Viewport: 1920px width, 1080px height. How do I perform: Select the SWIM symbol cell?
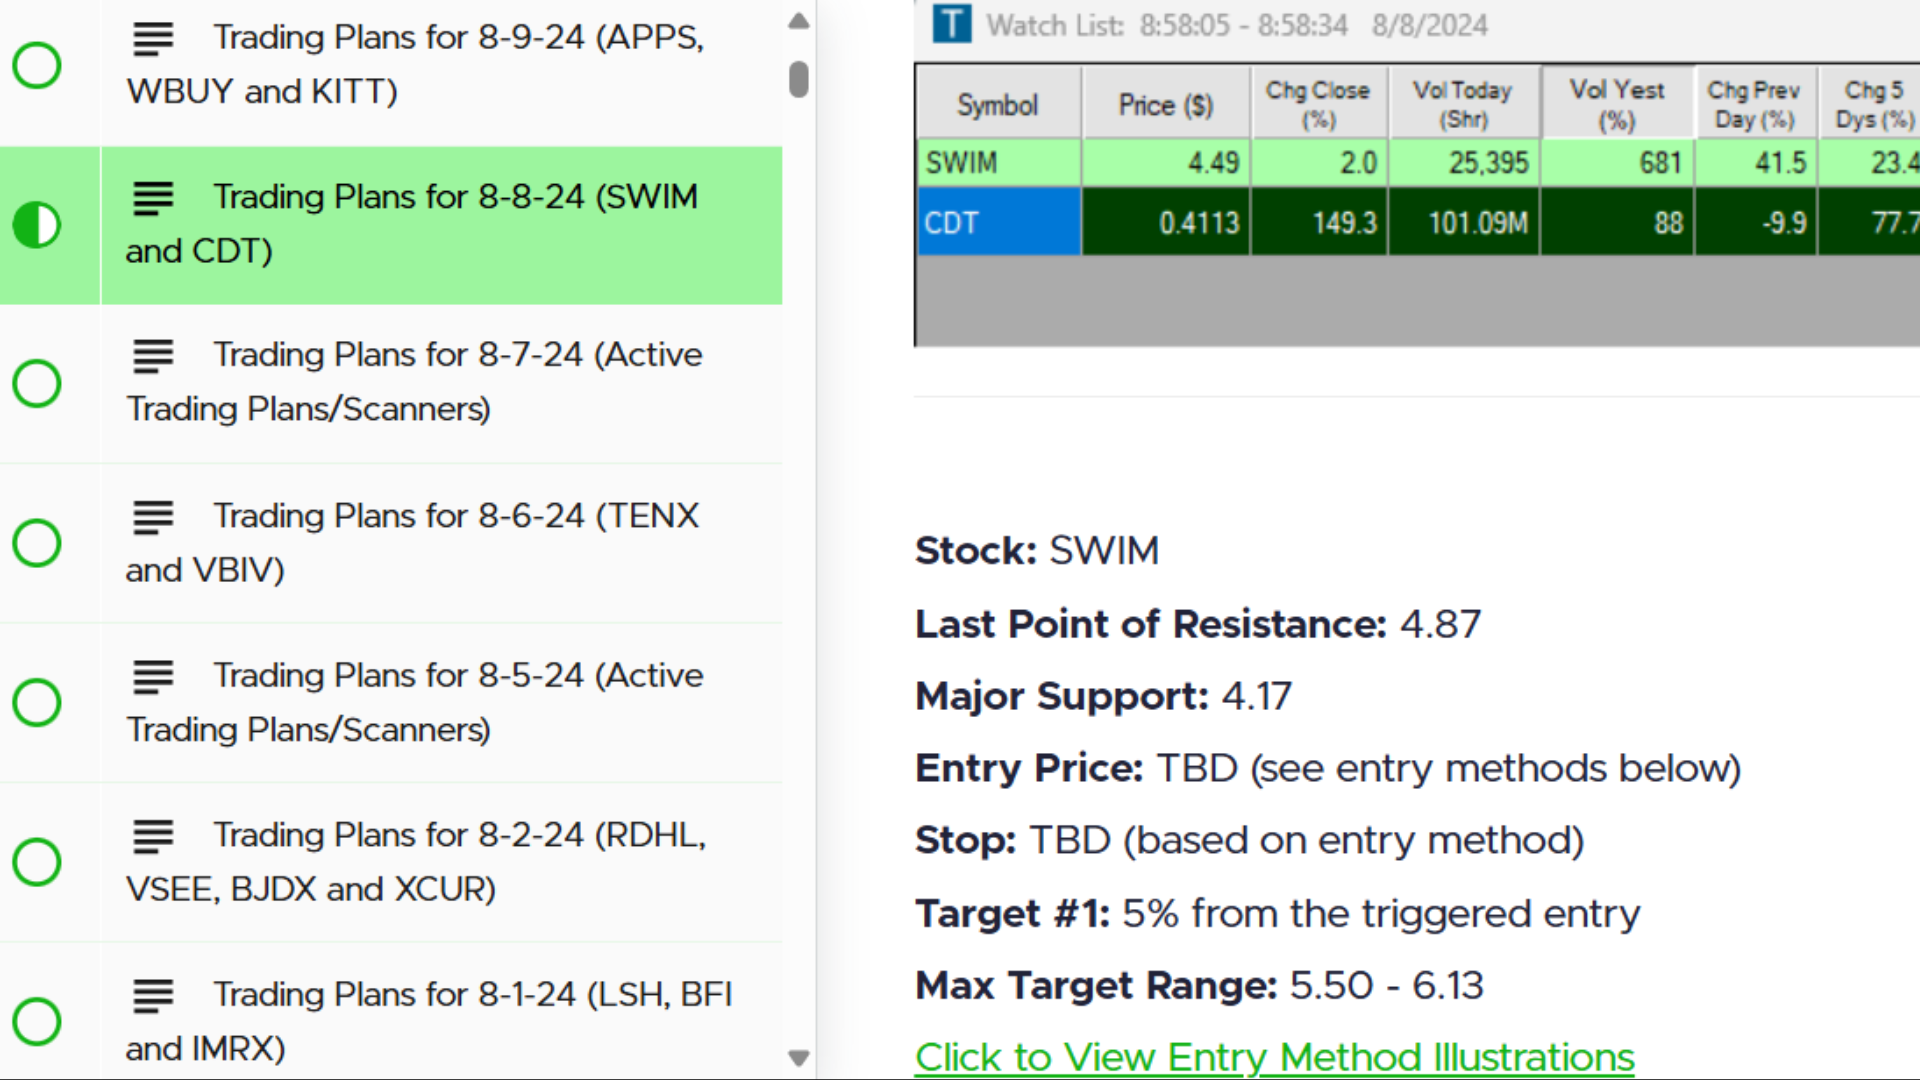998,163
